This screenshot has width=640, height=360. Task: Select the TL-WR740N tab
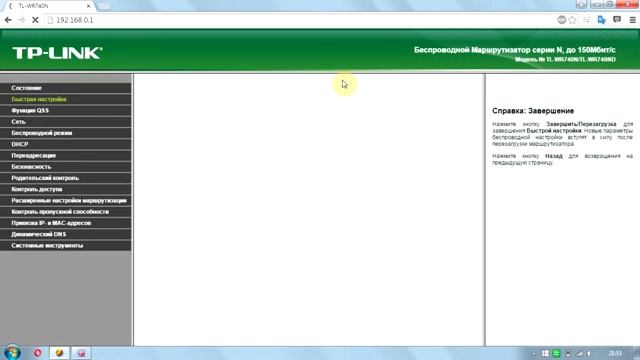pyautogui.click(x=49, y=6)
